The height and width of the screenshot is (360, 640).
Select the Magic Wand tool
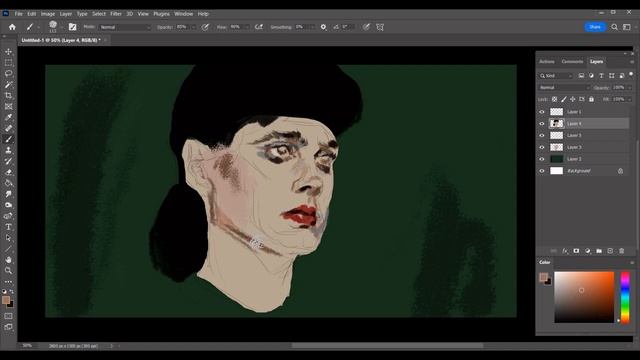(x=8, y=84)
